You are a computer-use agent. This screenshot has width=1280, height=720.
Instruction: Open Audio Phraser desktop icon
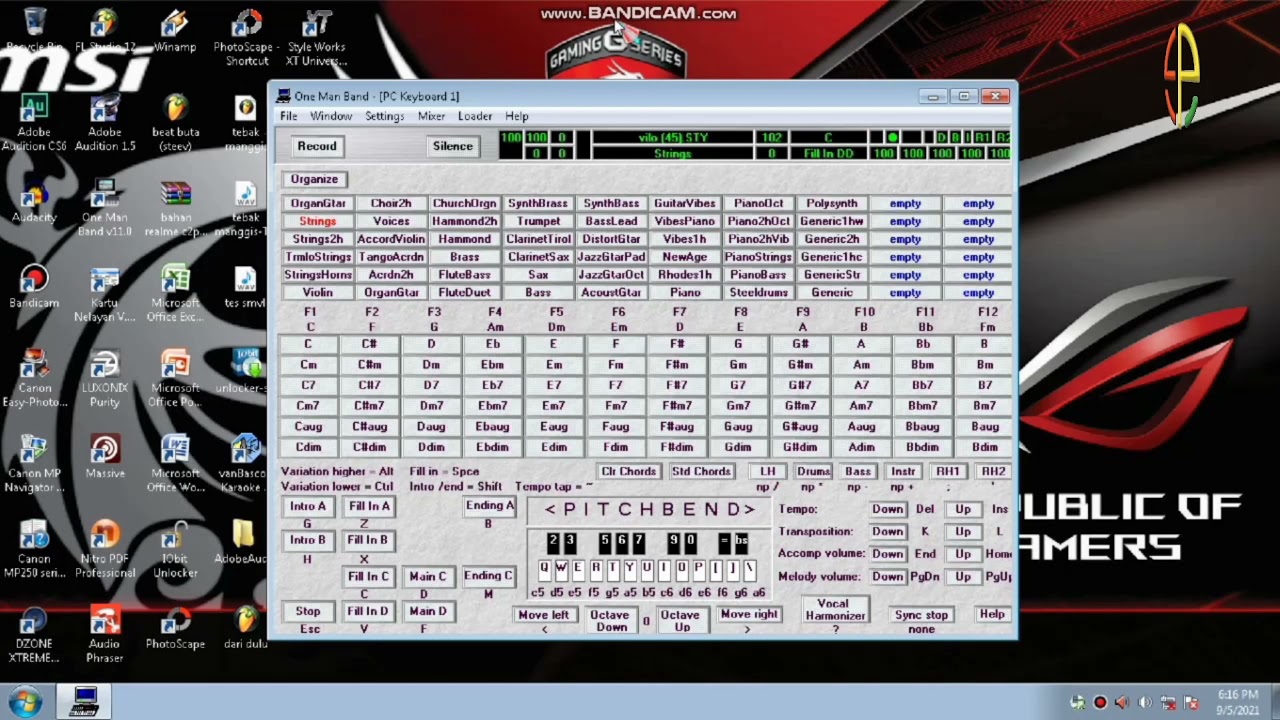105,633
